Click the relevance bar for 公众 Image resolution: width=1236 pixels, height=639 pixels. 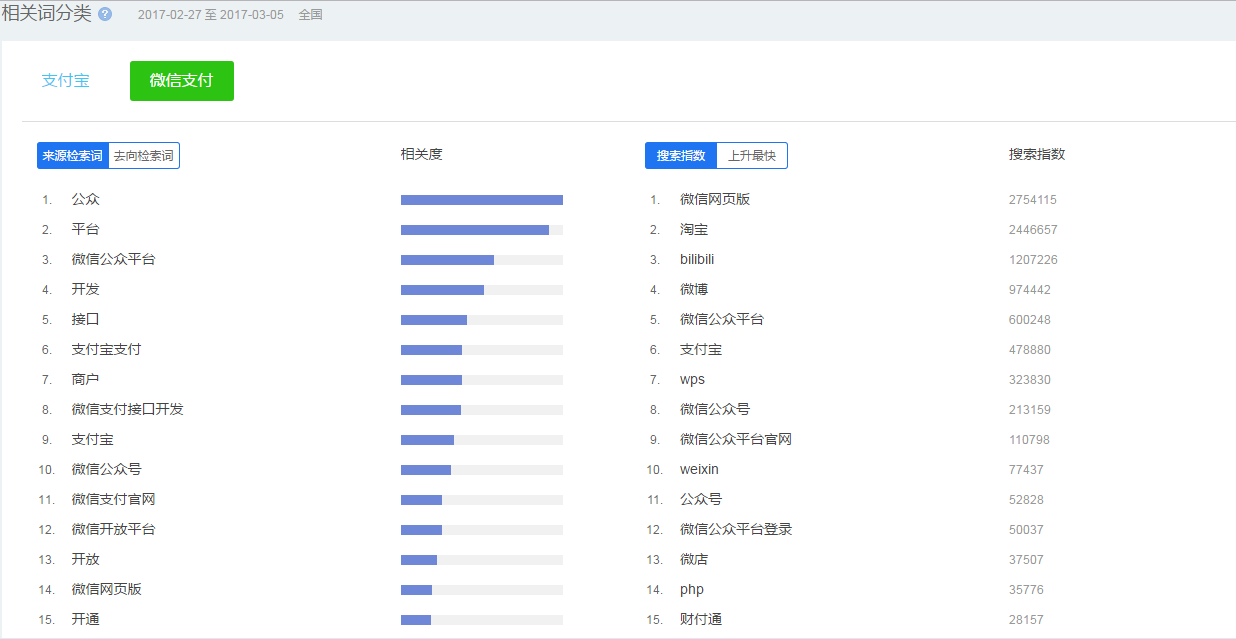pos(482,200)
